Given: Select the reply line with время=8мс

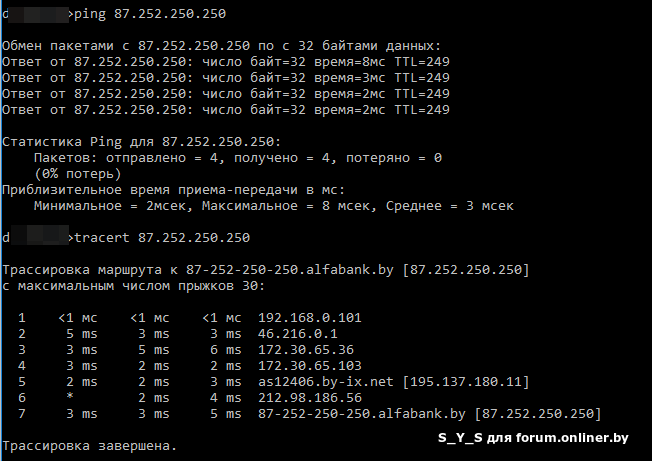Looking at the screenshot, I should click(226, 62).
